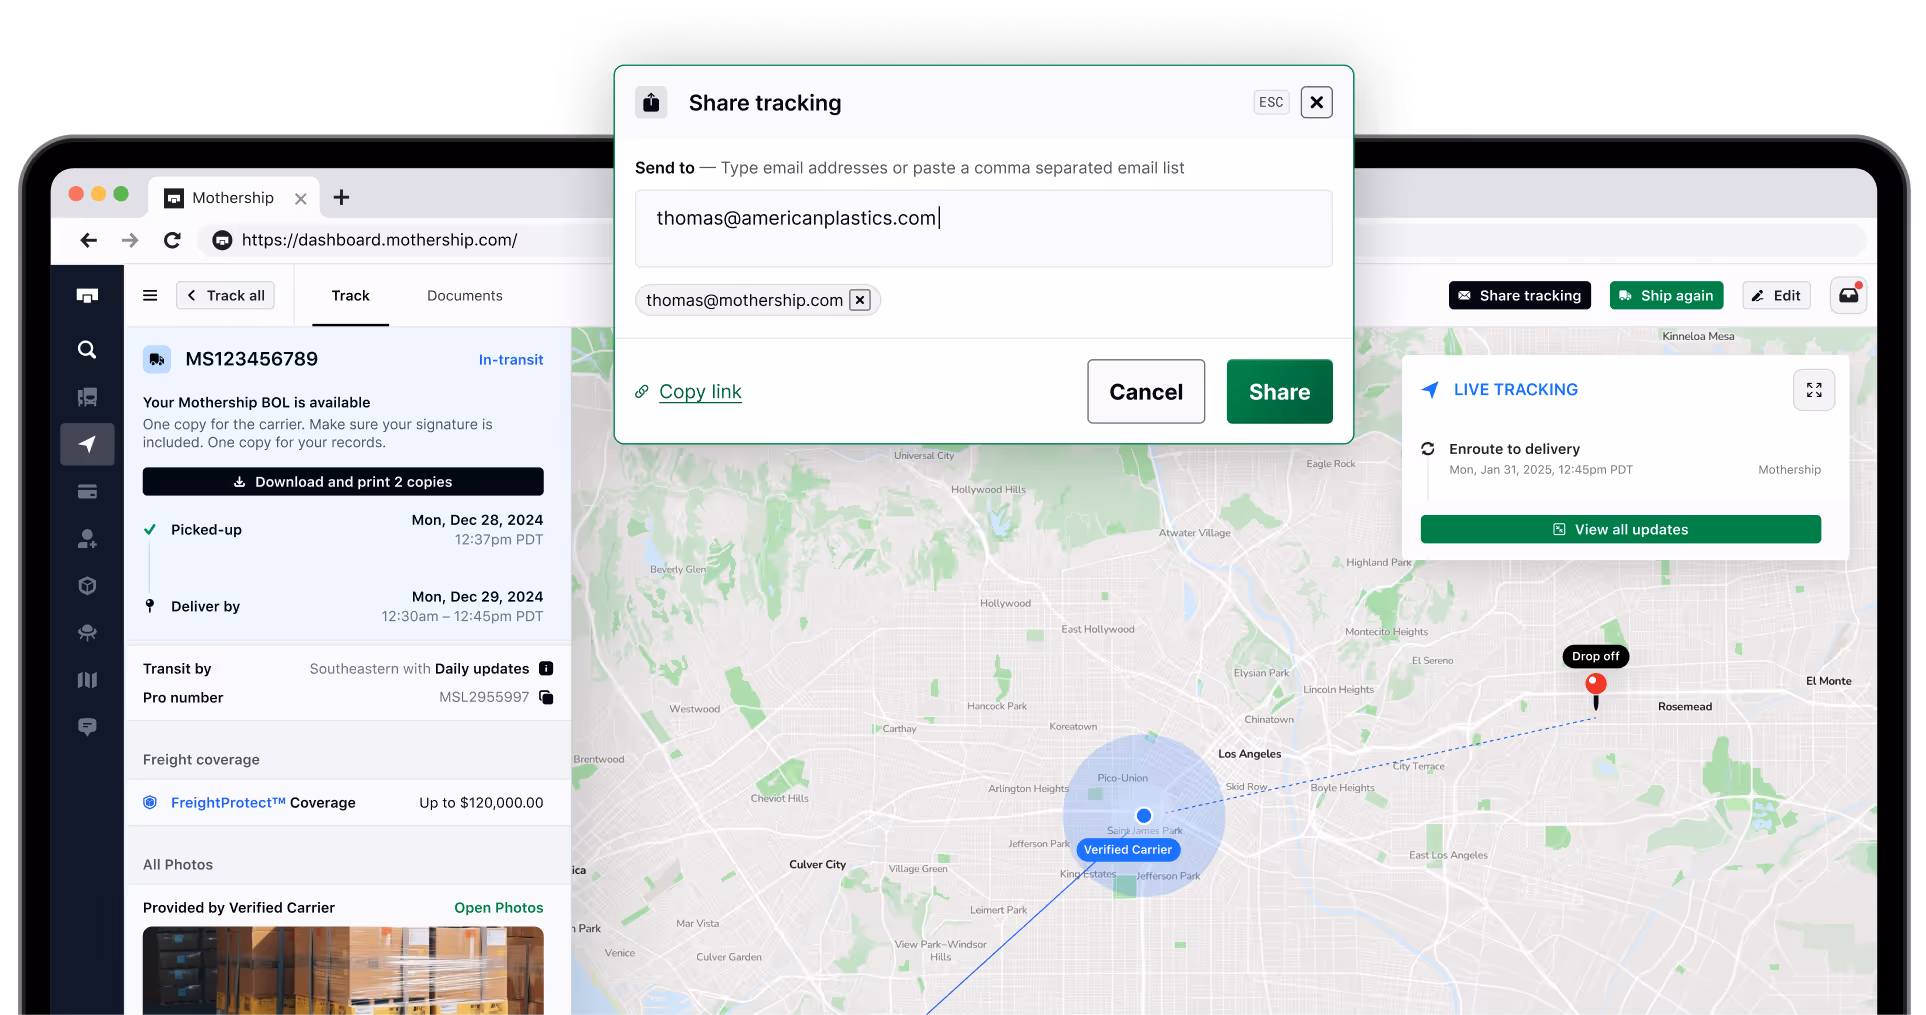
Task: Click the Drop off red map pin
Action: [x=1596, y=690]
